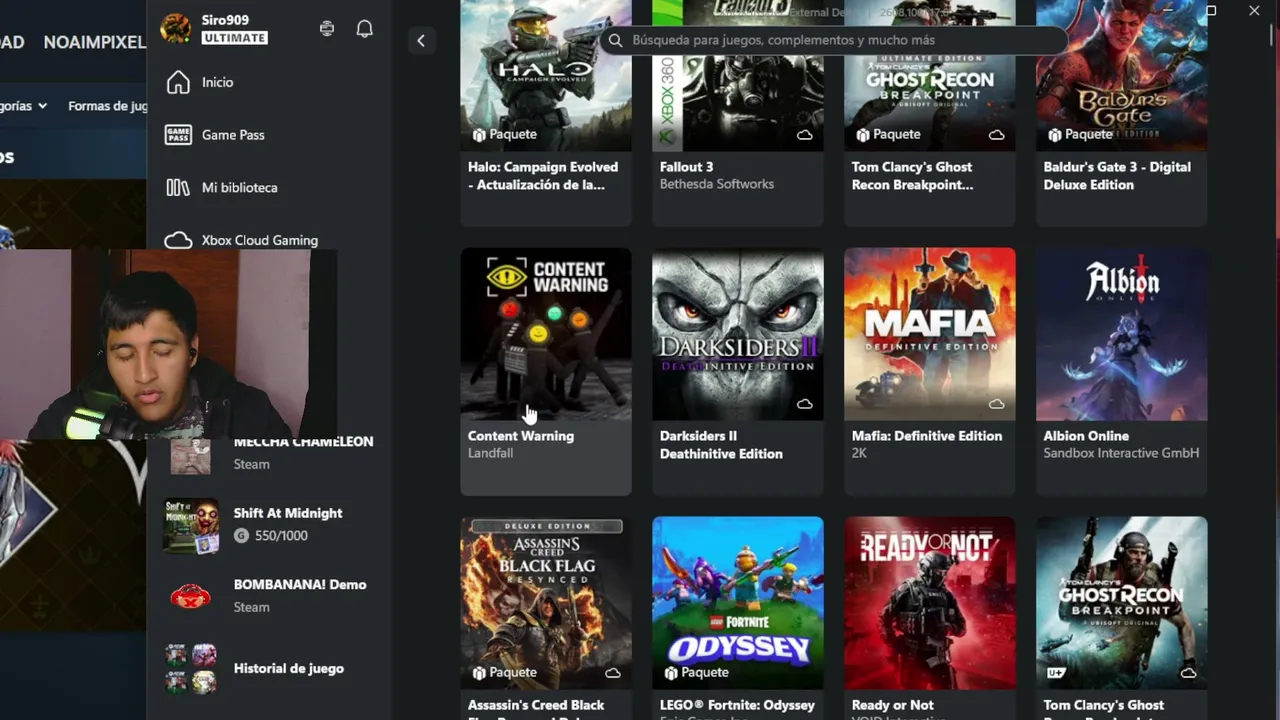Open the print queue icon near profile
Viewport: 1280px width, 720px height.
pyautogui.click(x=327, y=29)
